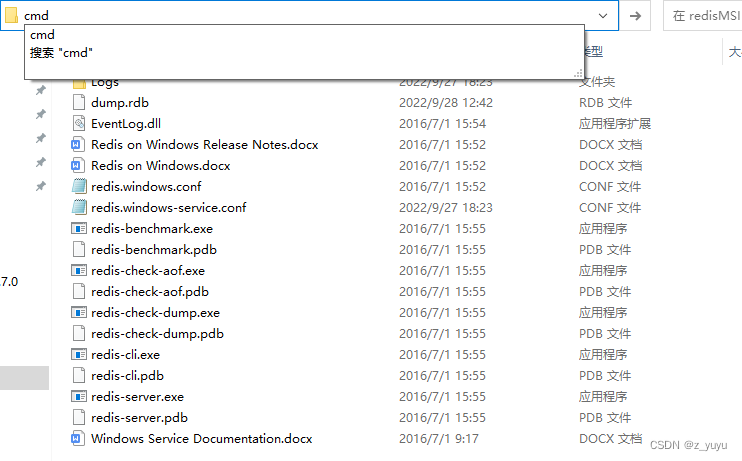The width and height of the screenshot is (742, 461).
Task: Click the redis-server.exe application icon
Action: (x=79, y=396)
